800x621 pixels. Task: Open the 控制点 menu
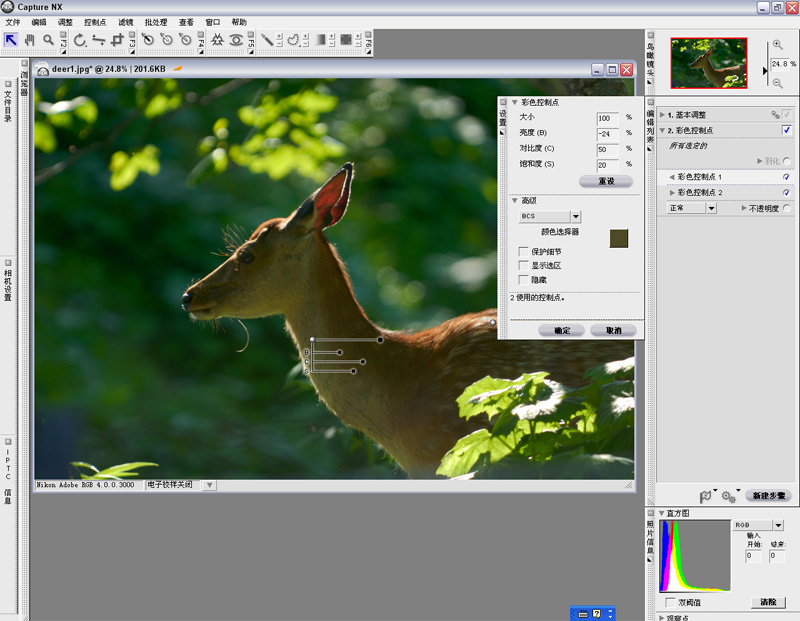95,22
